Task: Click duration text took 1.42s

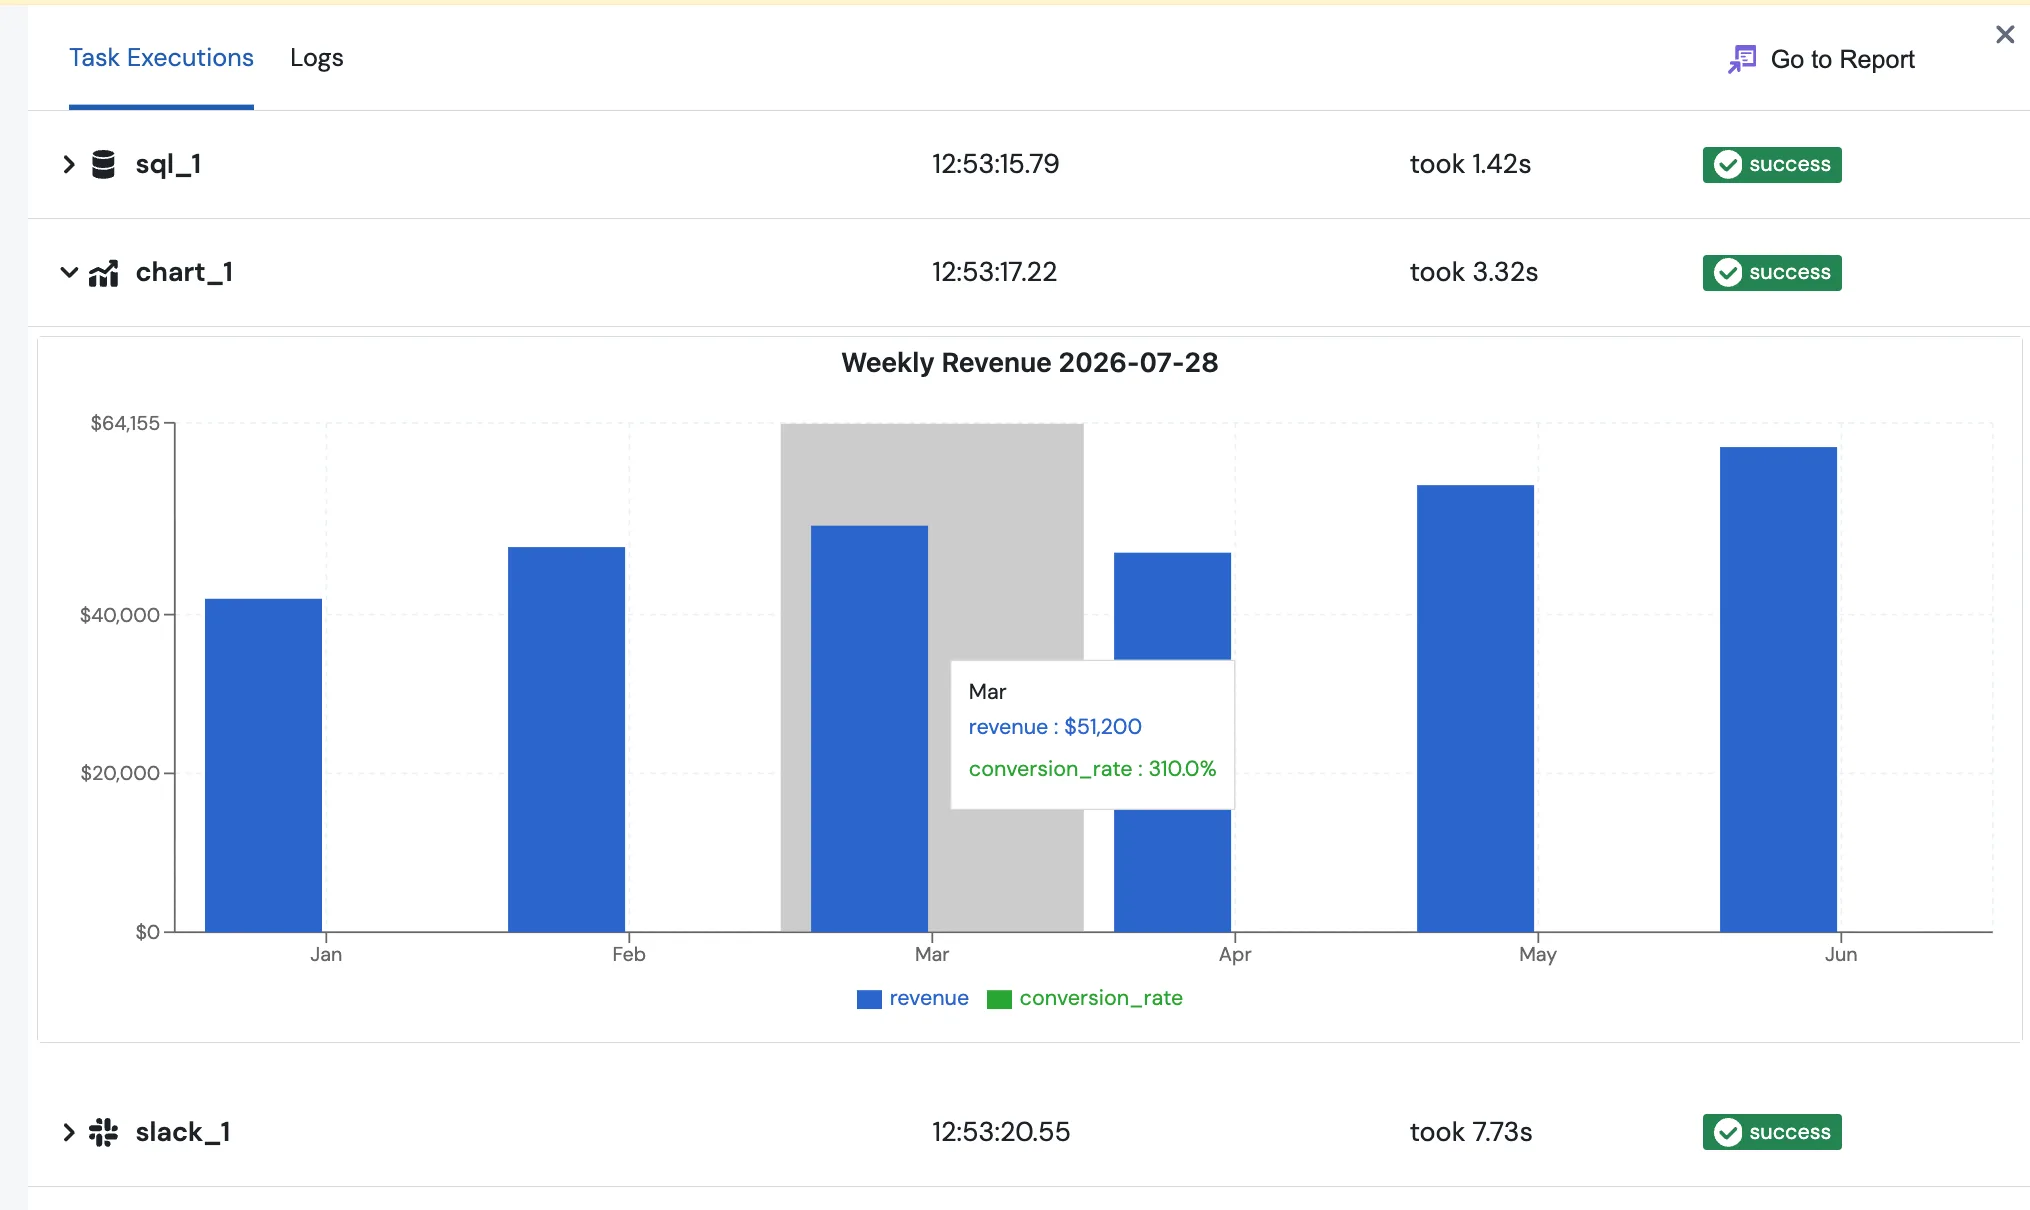Action: click(x=1470, y=164)
